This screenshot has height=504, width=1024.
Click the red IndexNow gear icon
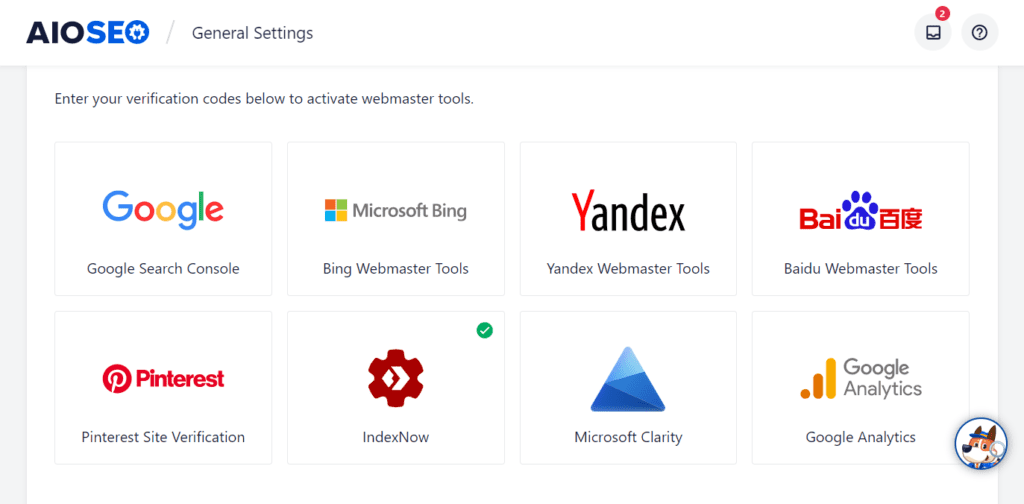(395, 379)
